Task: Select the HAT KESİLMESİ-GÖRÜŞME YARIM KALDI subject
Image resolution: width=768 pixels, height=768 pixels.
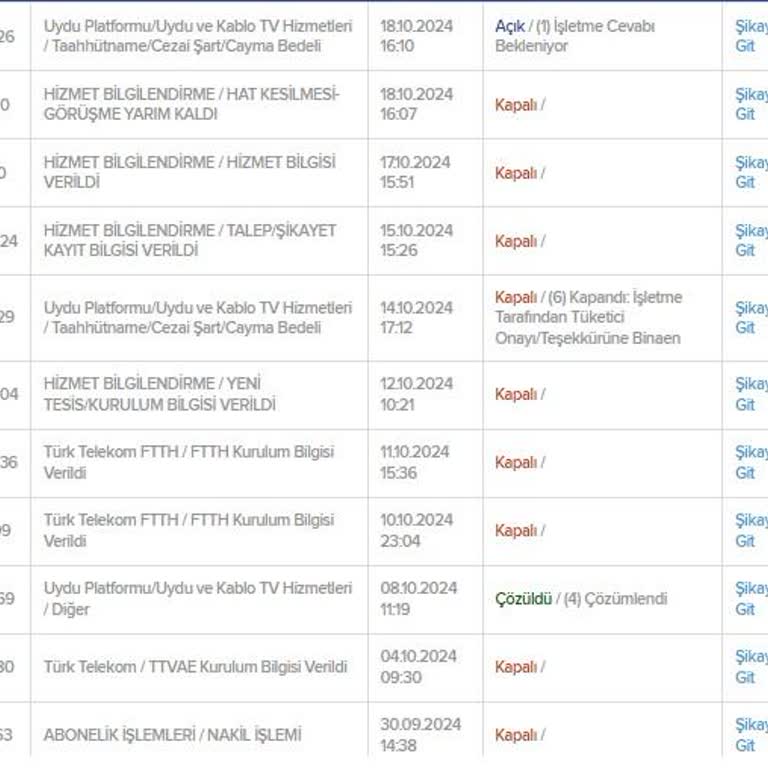Action: coord(191,104)
